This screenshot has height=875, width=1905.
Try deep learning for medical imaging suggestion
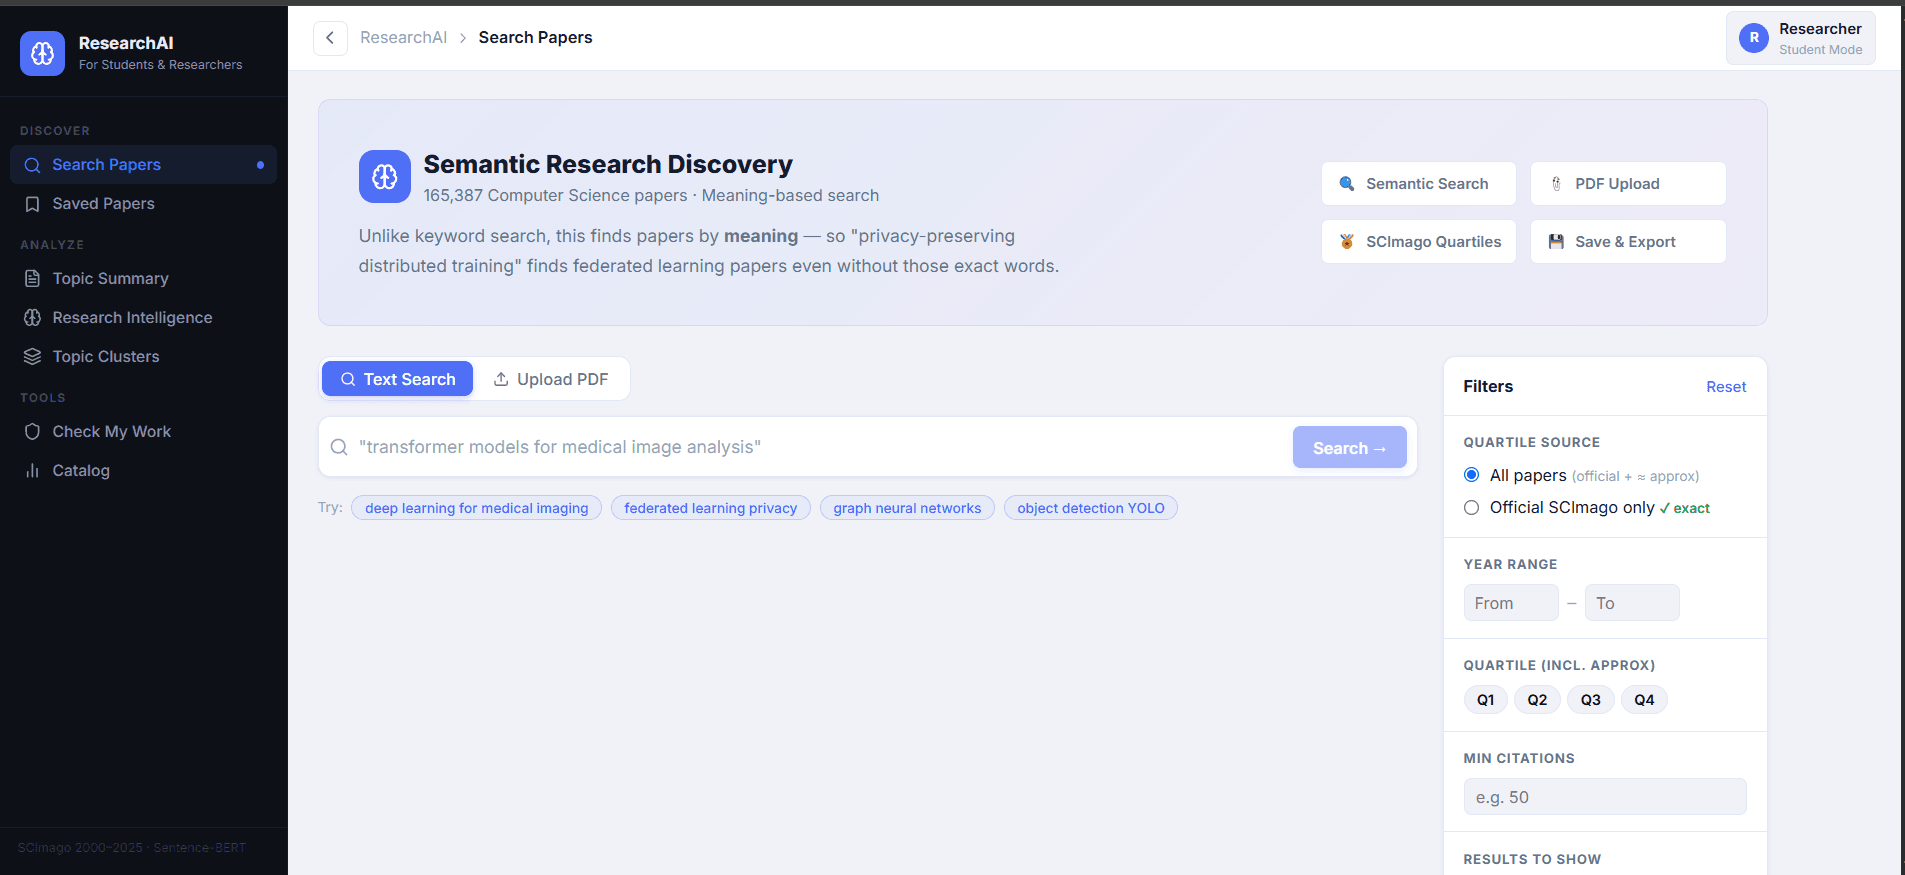click(476, 508)
